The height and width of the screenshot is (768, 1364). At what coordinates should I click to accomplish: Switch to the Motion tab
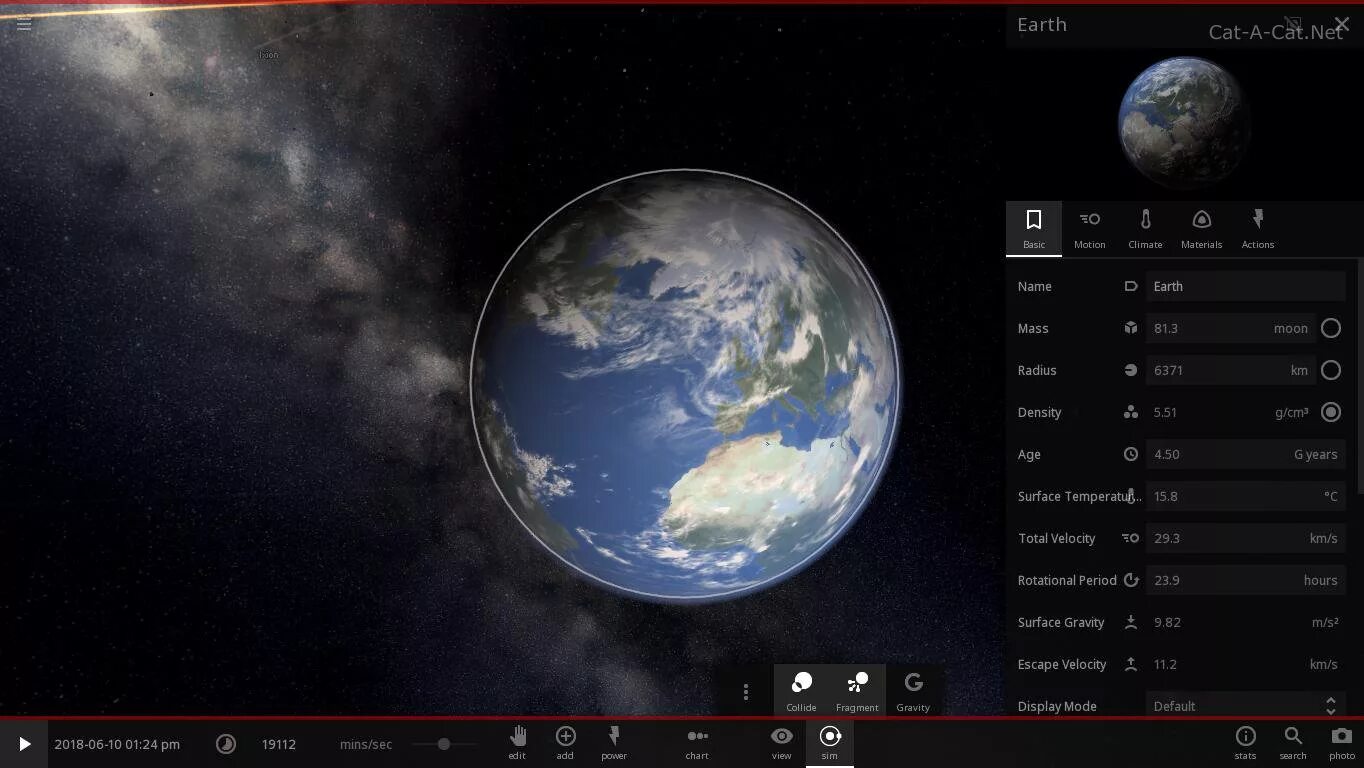1090,229
